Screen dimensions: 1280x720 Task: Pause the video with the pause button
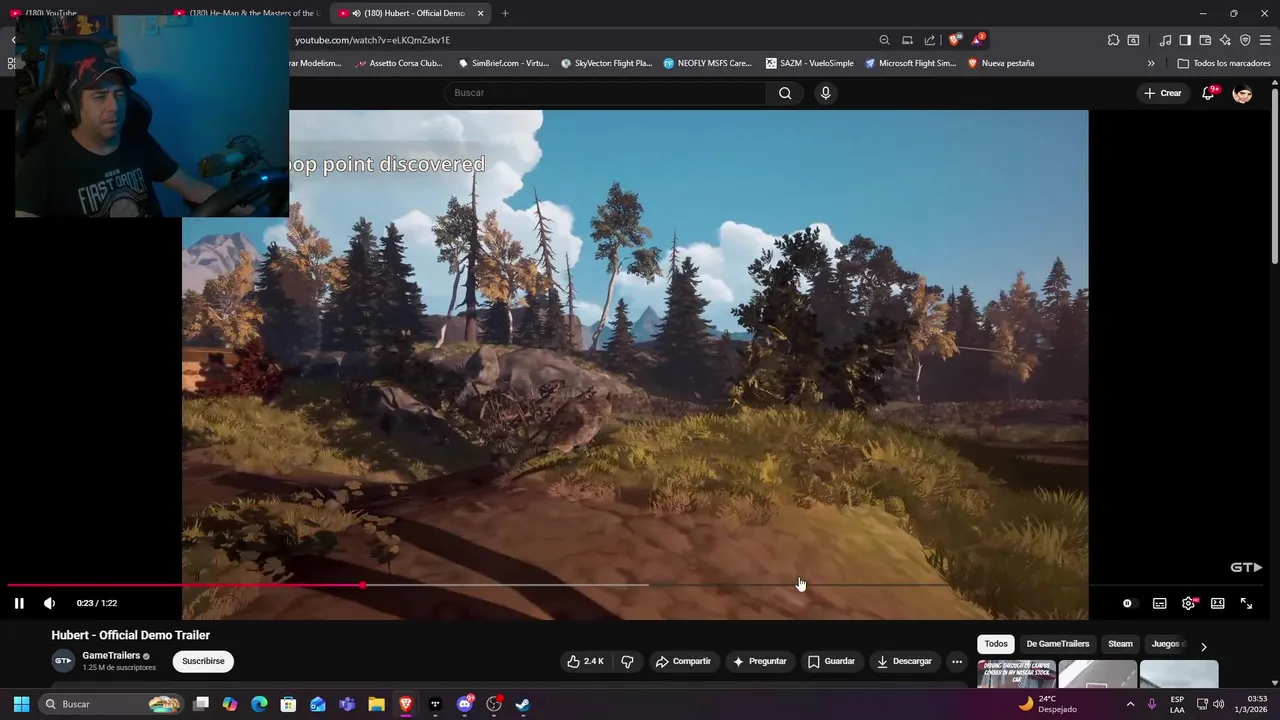19,603
